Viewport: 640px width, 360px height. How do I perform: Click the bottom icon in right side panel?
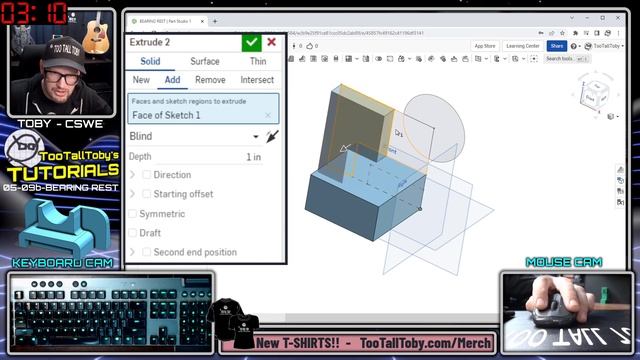[x=620, y=202]
